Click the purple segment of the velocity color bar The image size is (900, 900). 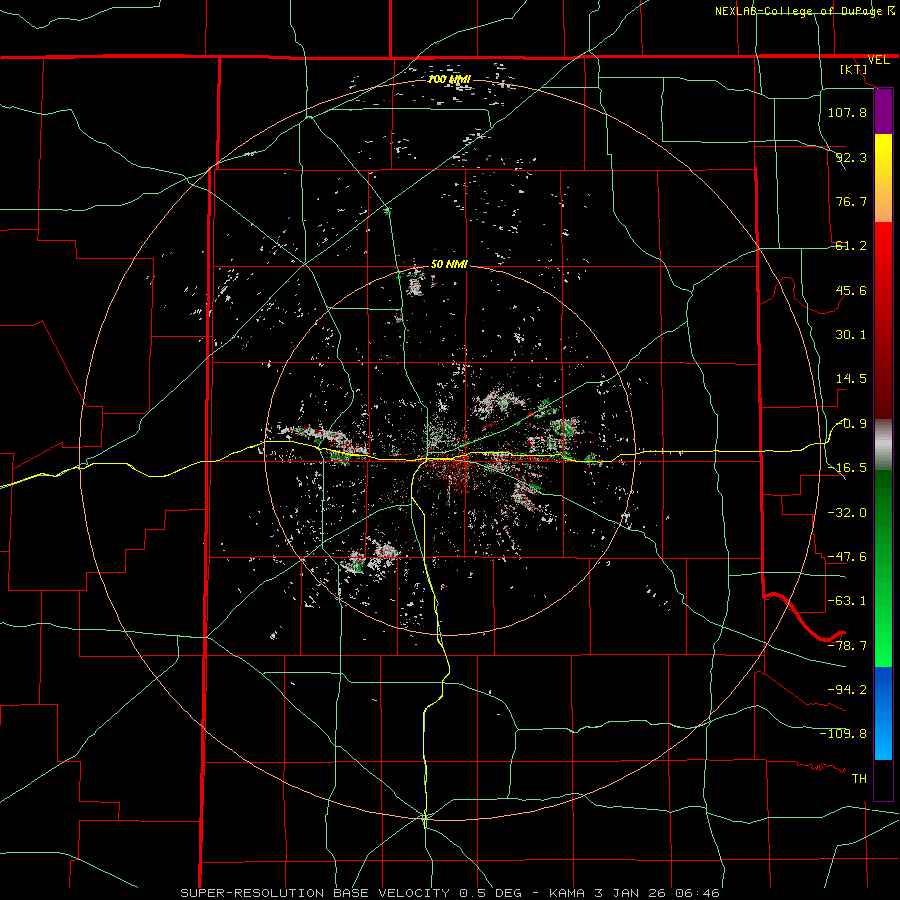pyautogui.click(x=883, y=112)
